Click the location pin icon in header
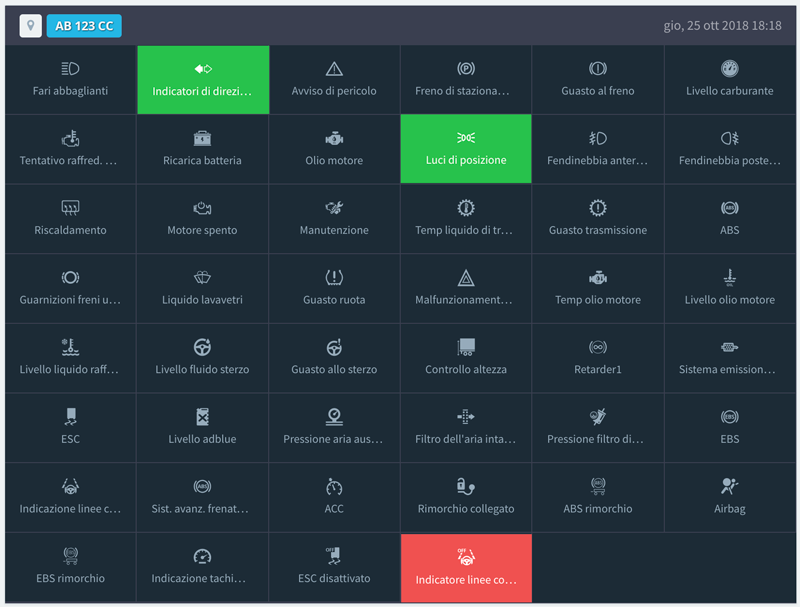 (30, 26)
